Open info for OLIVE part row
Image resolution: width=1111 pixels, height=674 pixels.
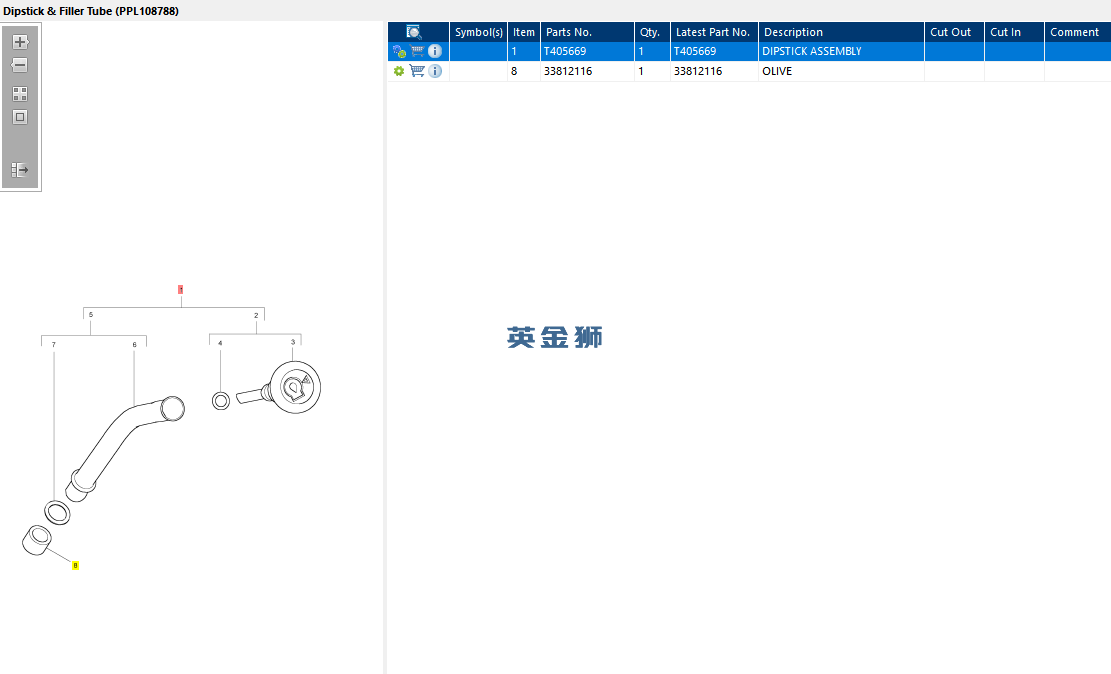click(x=435, y=71)
